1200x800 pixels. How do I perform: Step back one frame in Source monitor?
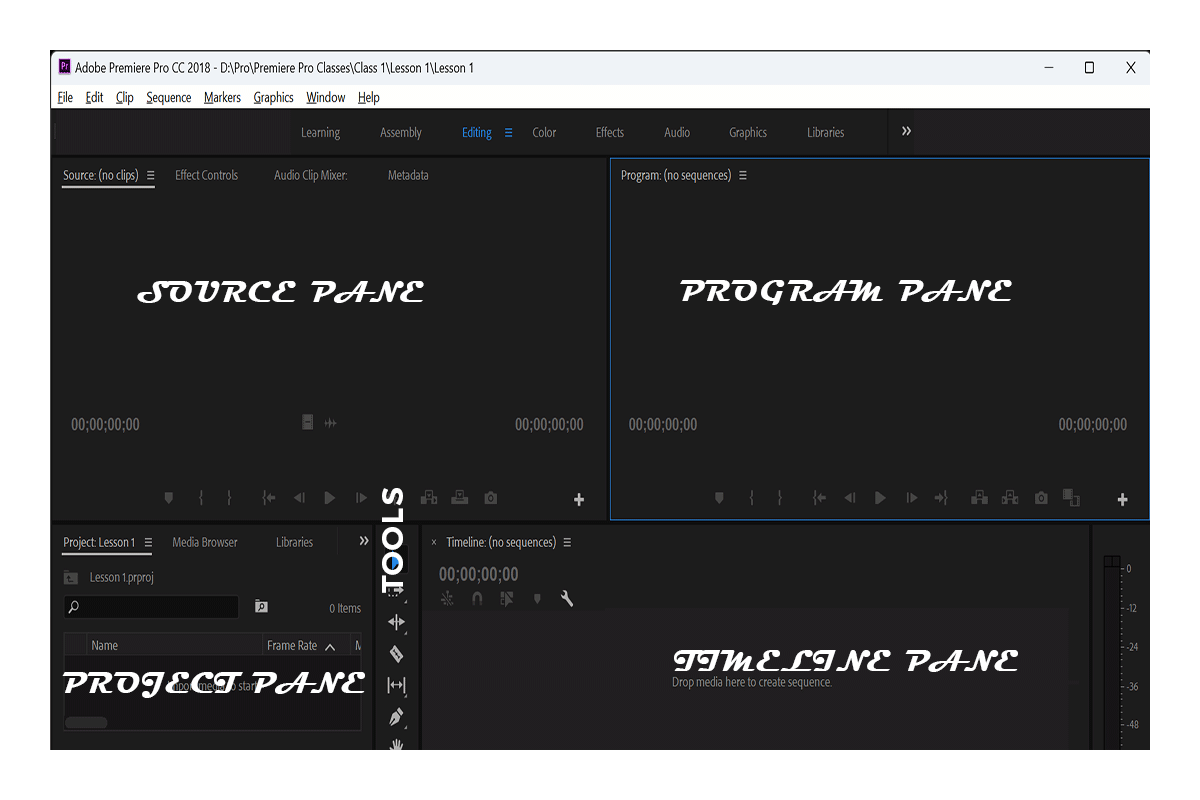point(299,498)
